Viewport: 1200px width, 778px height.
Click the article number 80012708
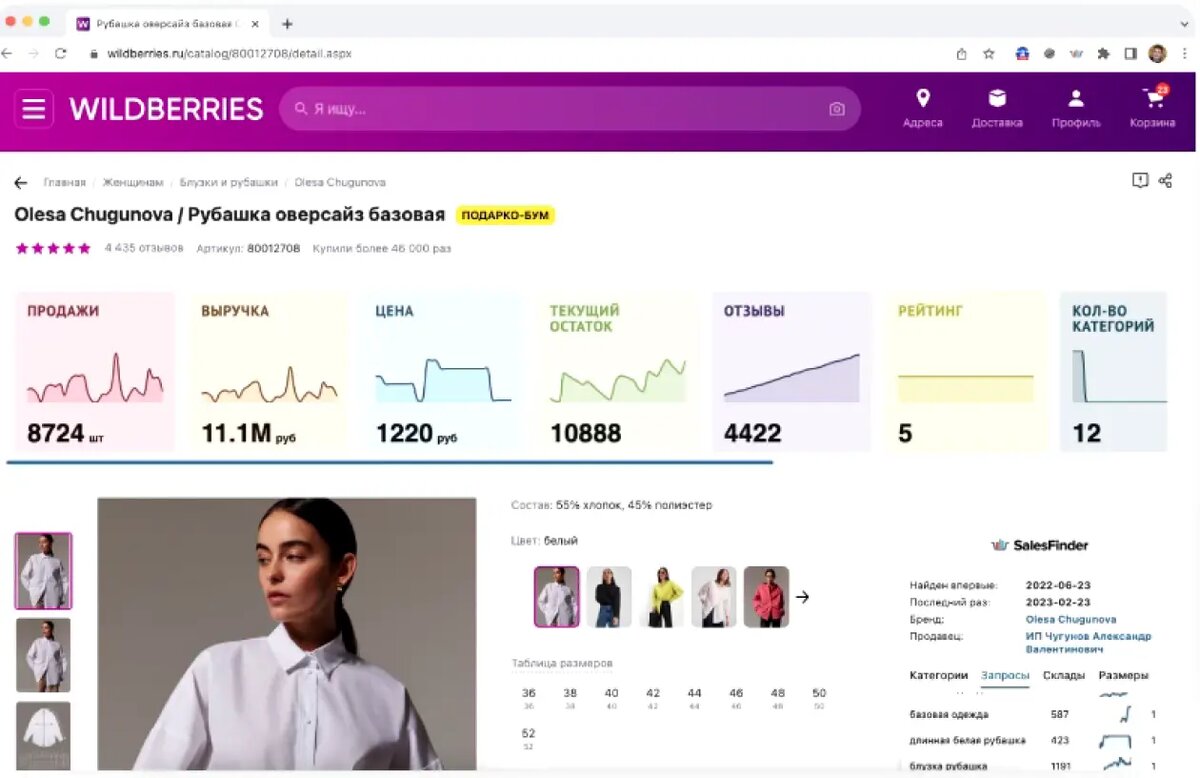pyautogui.click(x=274, y=248)
